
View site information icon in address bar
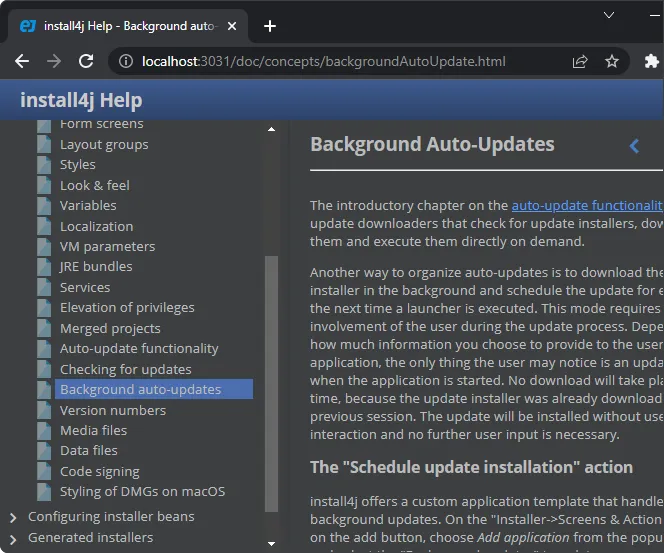click(126, 61)
